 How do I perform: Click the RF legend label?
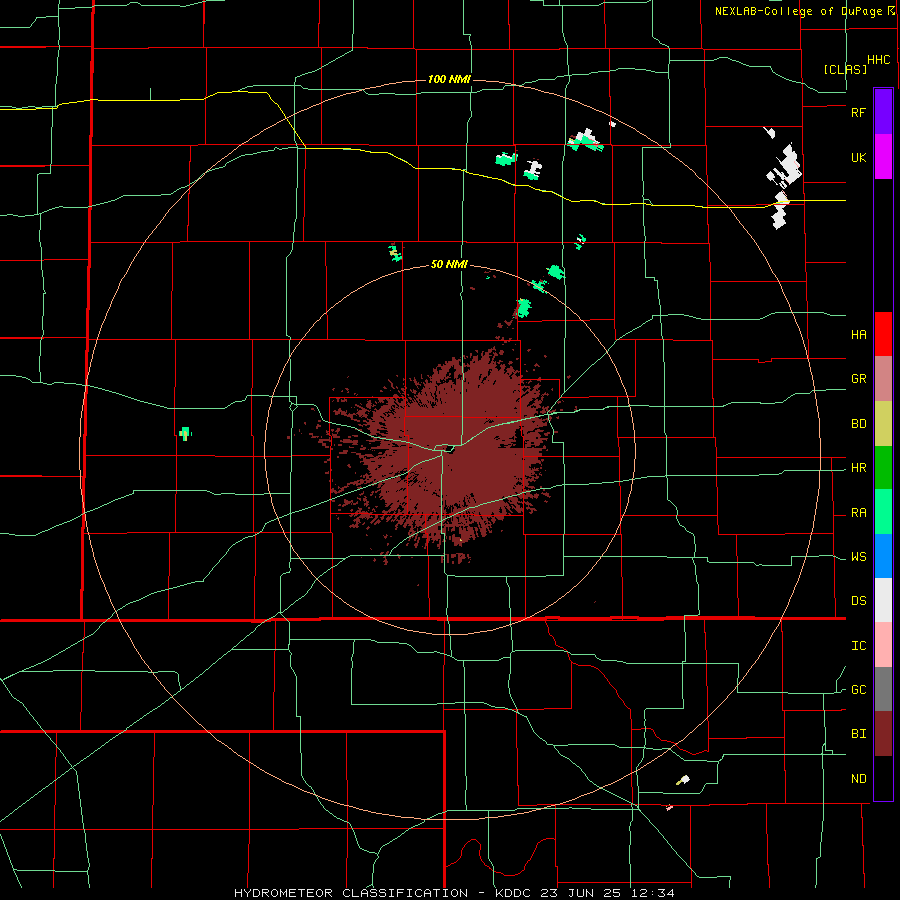coord(858,112)
